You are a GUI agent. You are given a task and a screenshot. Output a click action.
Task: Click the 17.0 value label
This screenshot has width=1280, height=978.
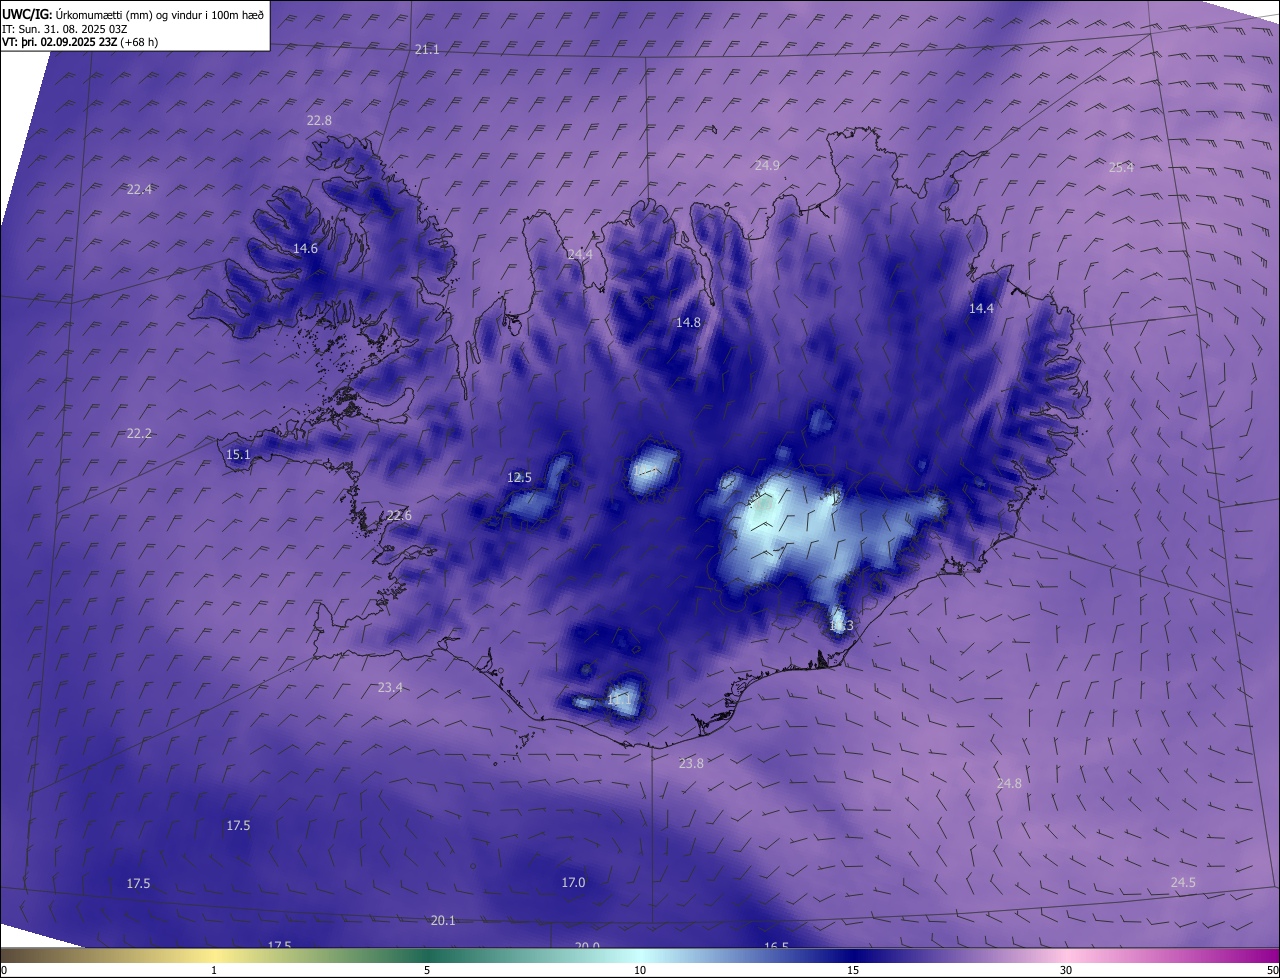click(x=573, y=882)
